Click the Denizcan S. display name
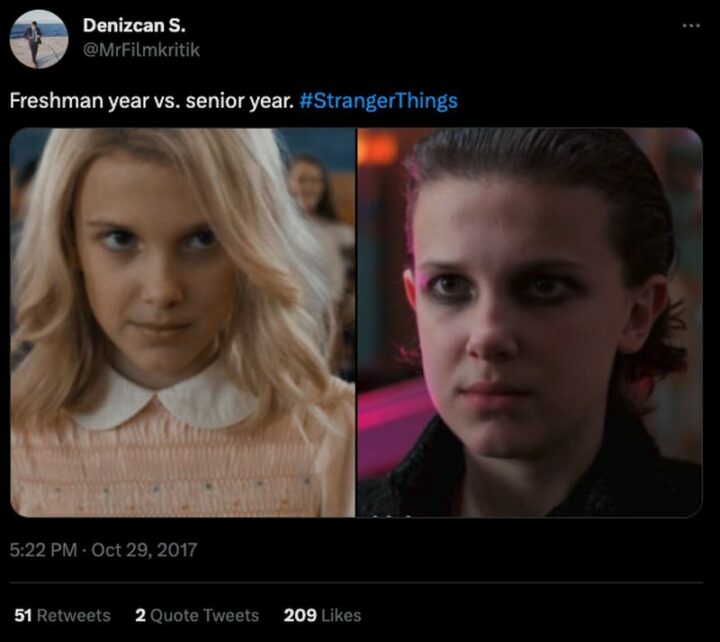 (x=134, y=25)
